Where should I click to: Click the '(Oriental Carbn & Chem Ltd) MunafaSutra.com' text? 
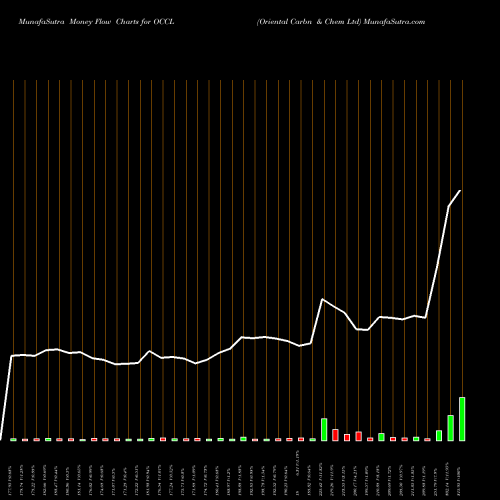point(341,22)
